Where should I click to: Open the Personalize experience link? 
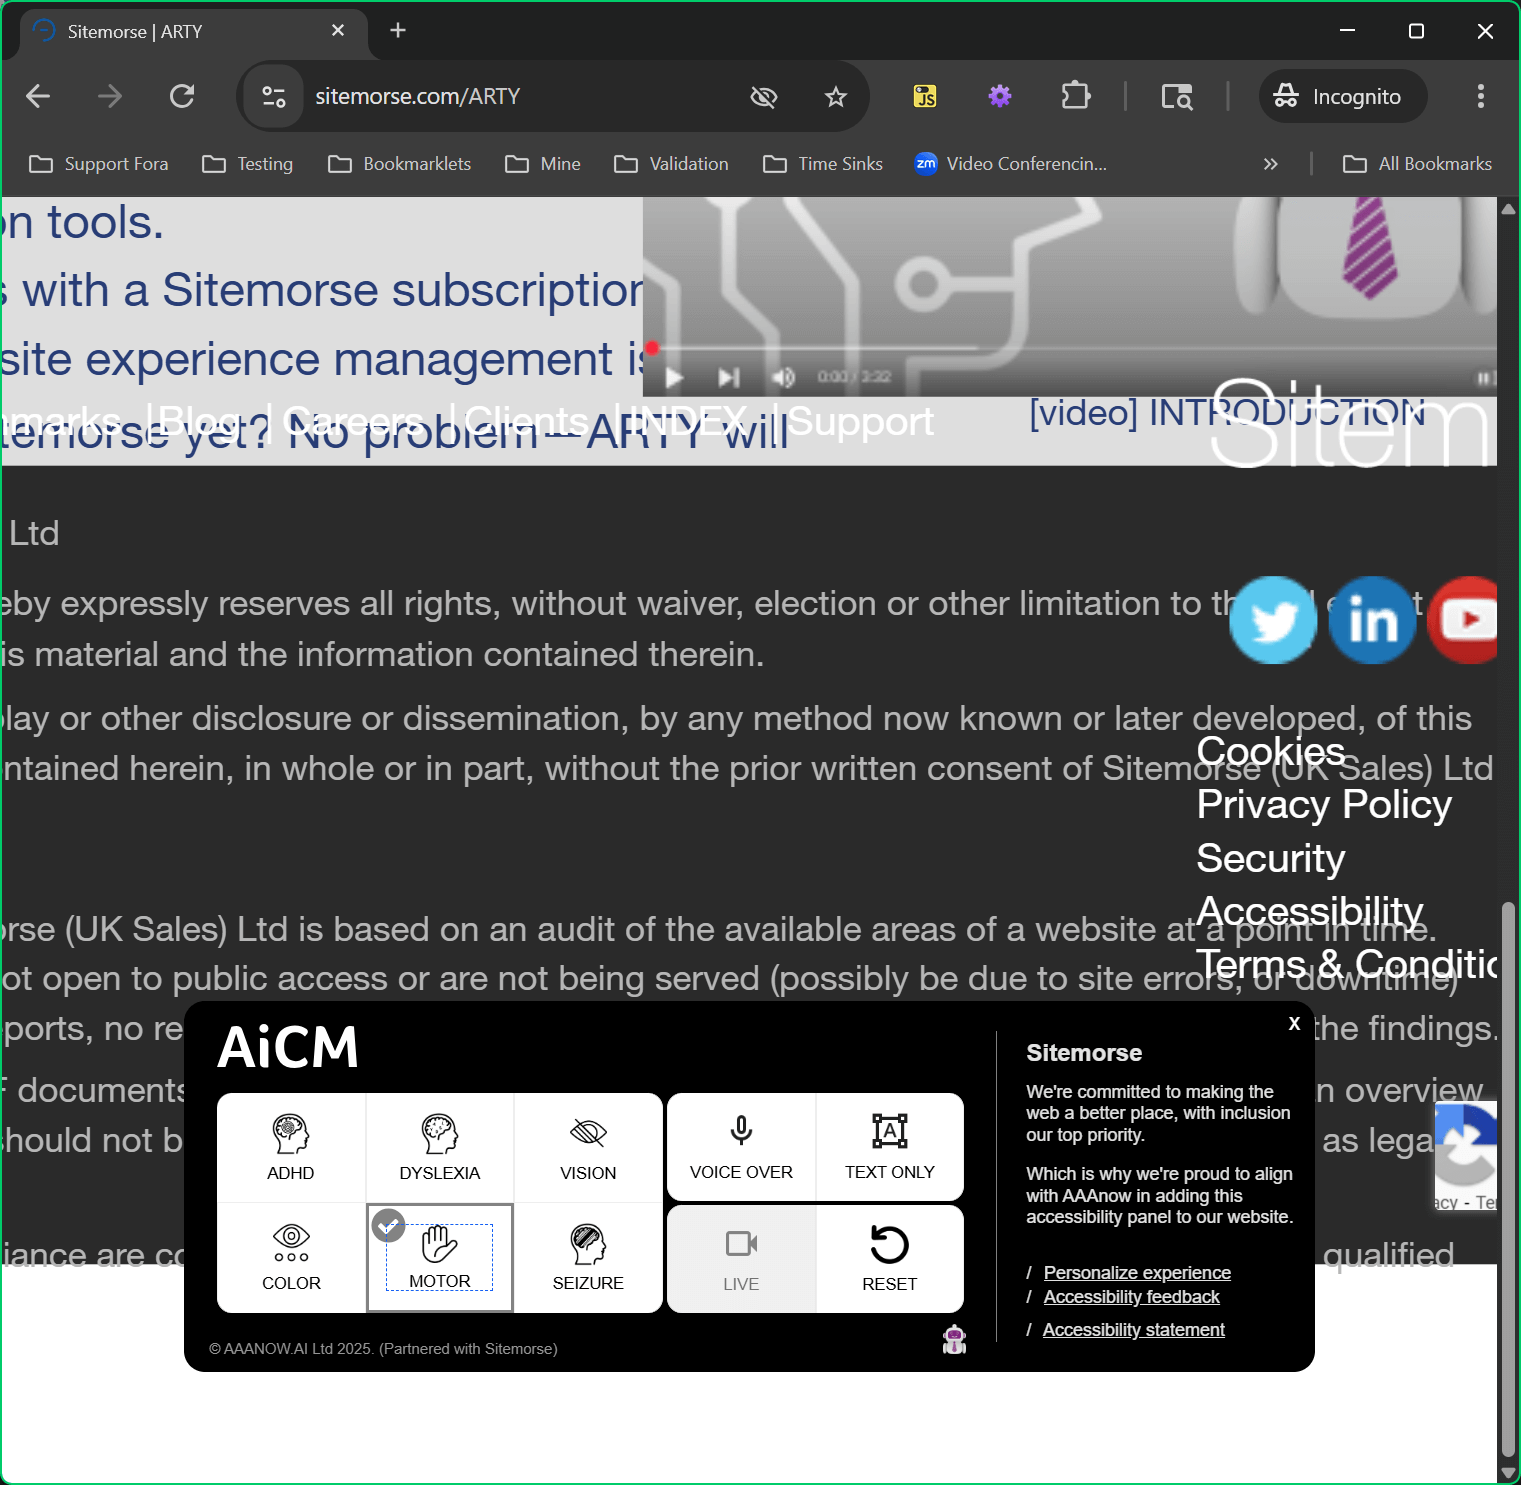click(1137, 1272)
